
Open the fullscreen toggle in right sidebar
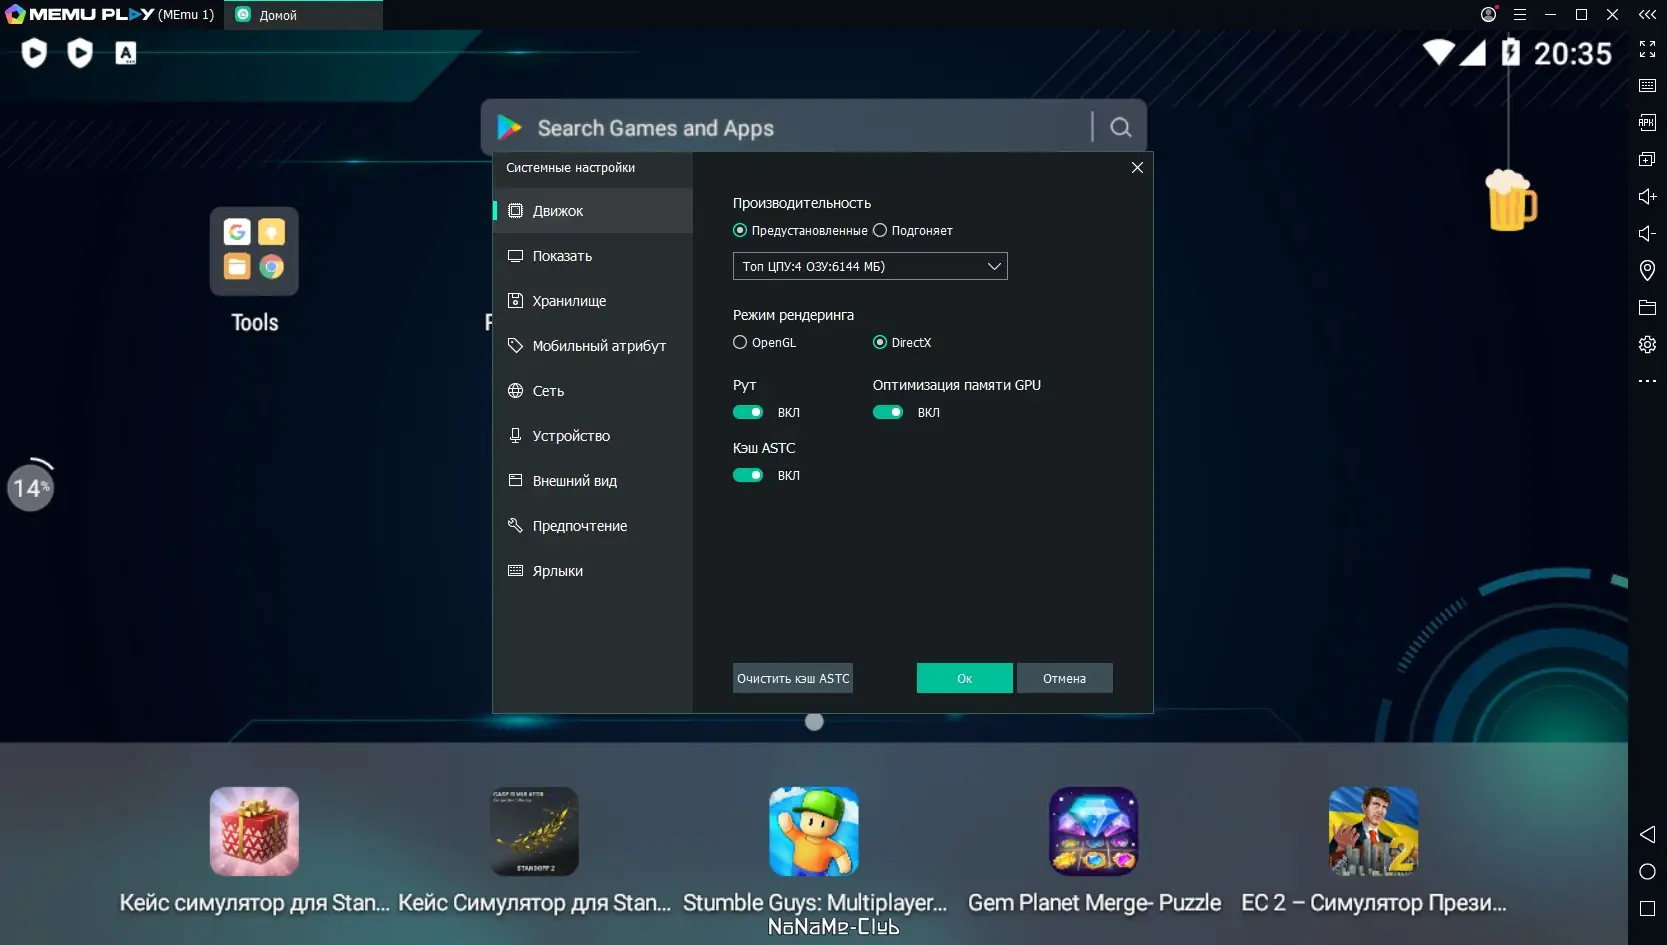click(1647, 49)
